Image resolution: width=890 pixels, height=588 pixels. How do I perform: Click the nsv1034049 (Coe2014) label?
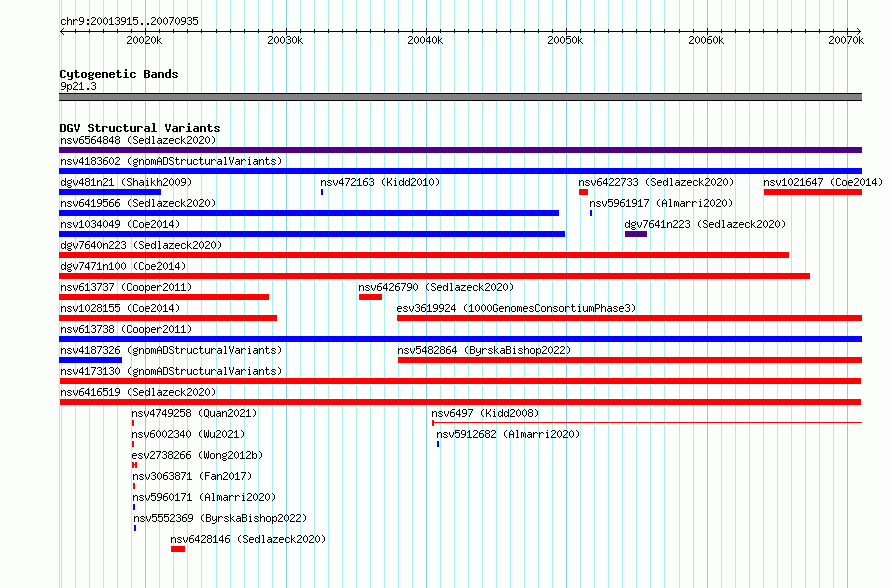[120, 224]
